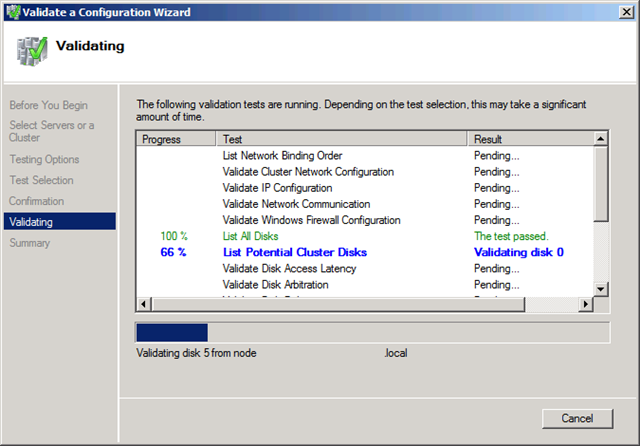
Task: Select the Validate Network Communication row
Action: pyautogui.click(x=365, y=204)
